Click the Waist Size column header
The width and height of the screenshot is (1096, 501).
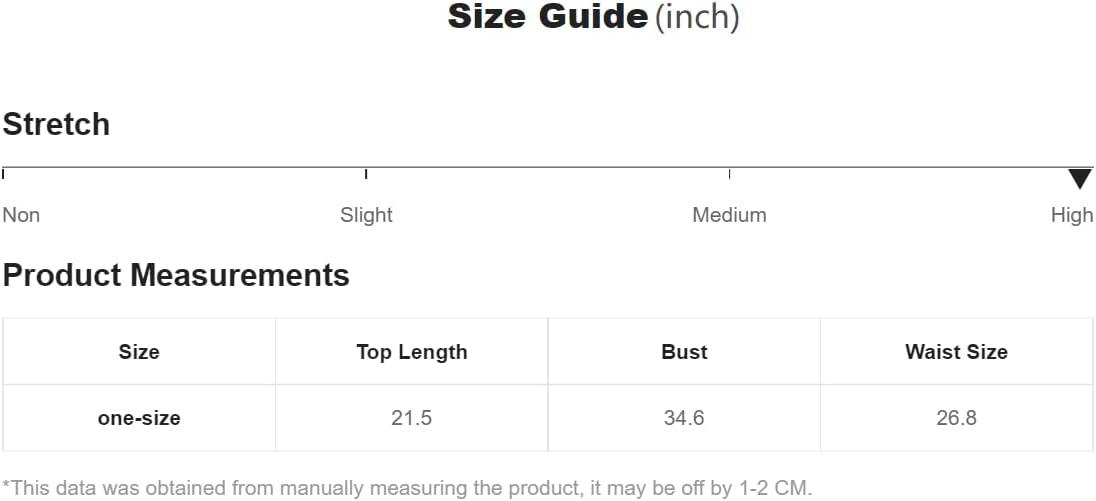956,351
